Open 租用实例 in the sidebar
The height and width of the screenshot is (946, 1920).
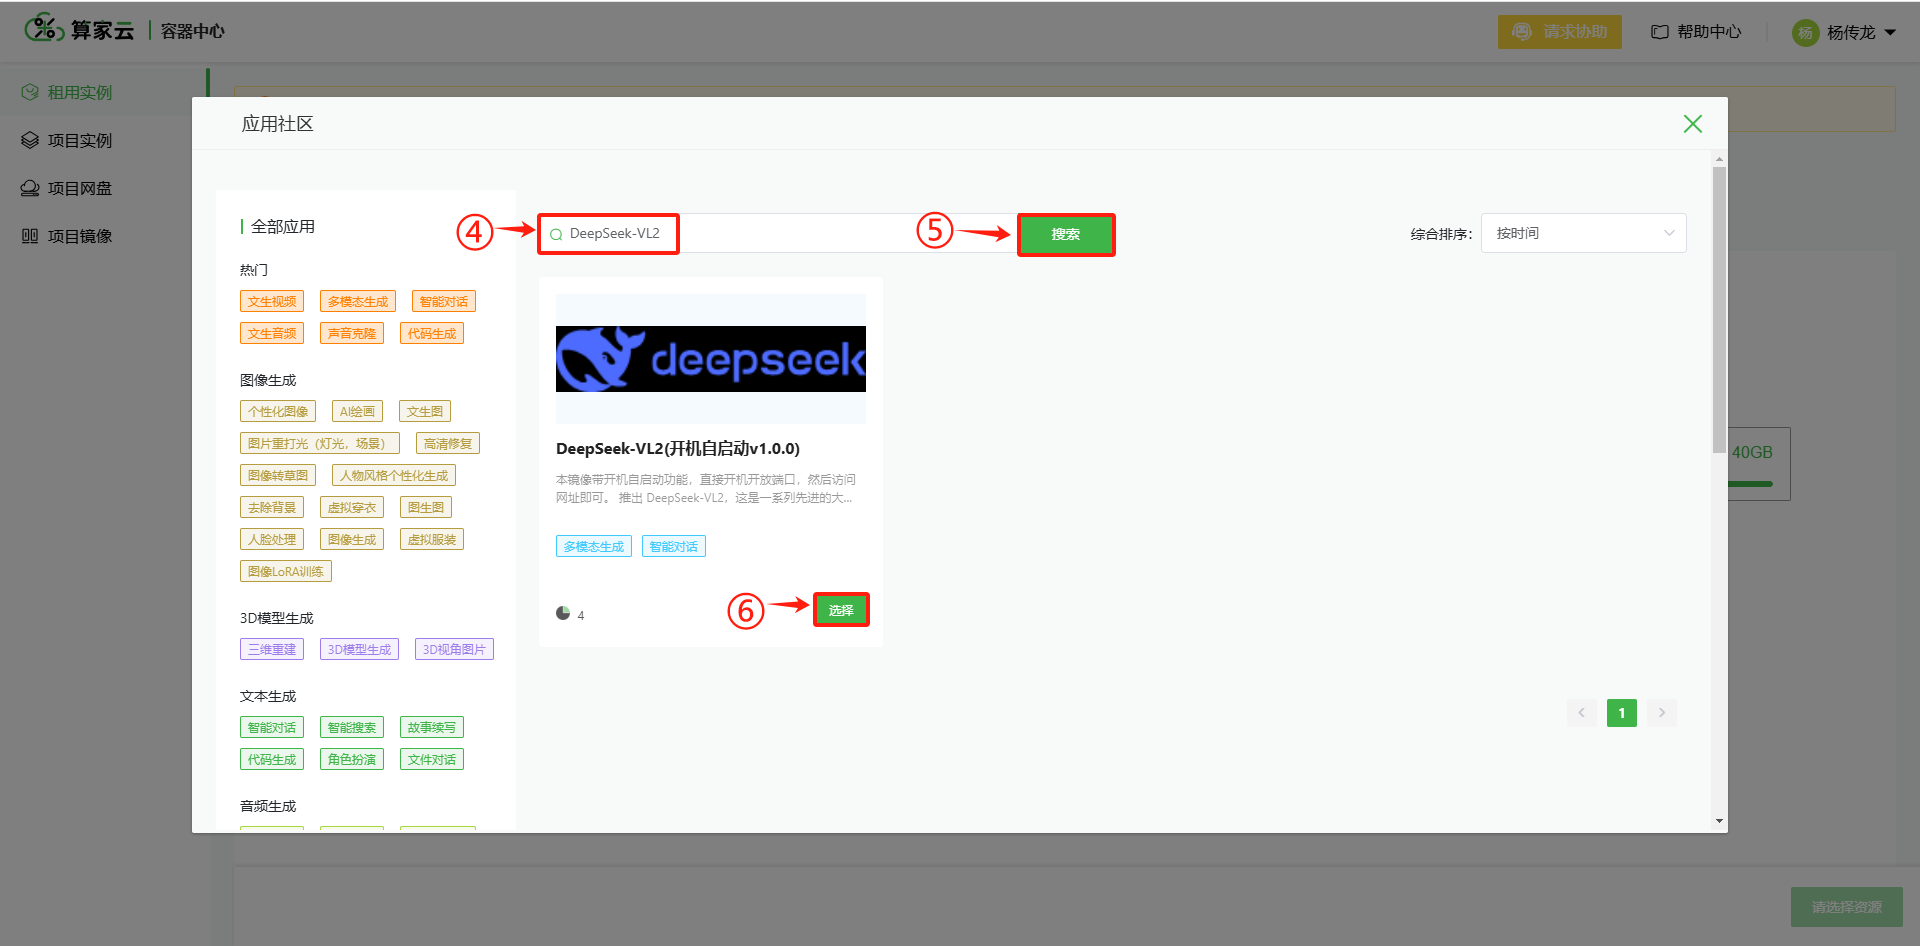80,93
